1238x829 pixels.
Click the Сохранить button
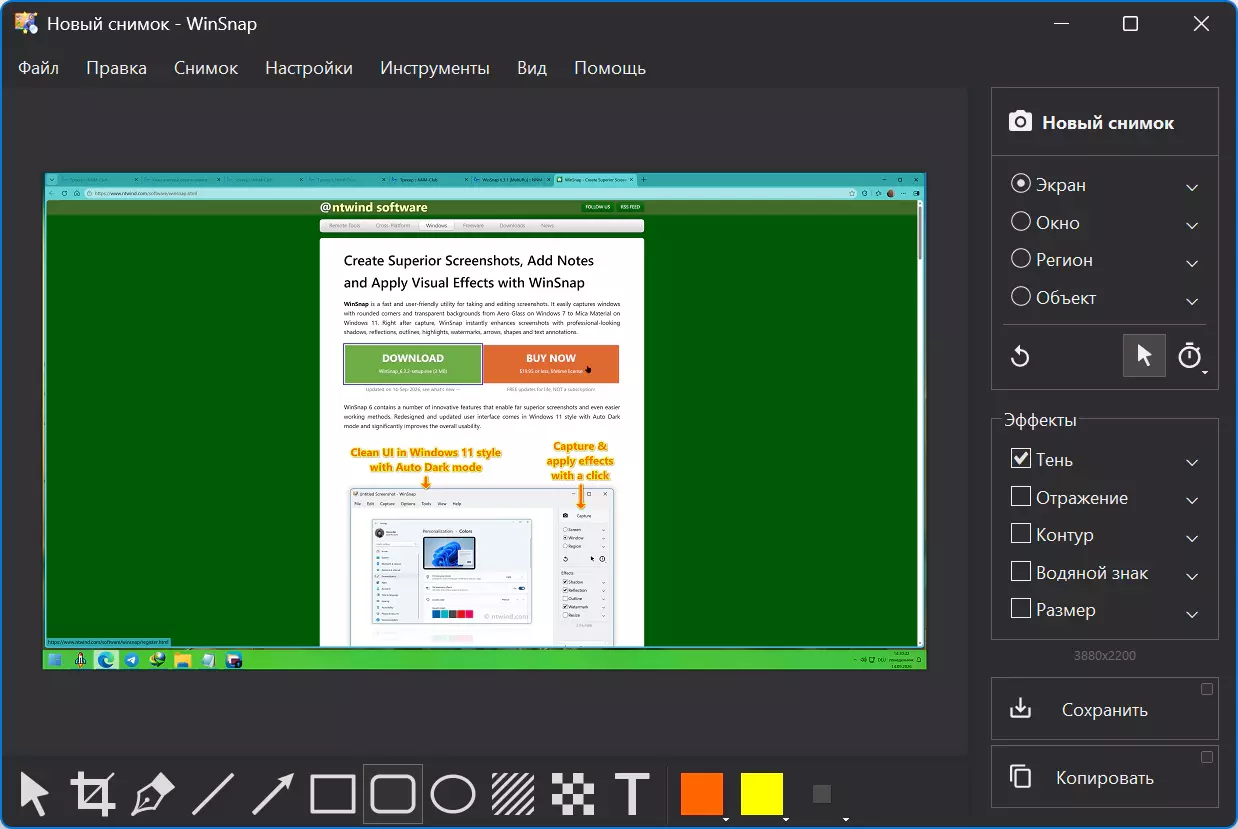point(1105,709)
